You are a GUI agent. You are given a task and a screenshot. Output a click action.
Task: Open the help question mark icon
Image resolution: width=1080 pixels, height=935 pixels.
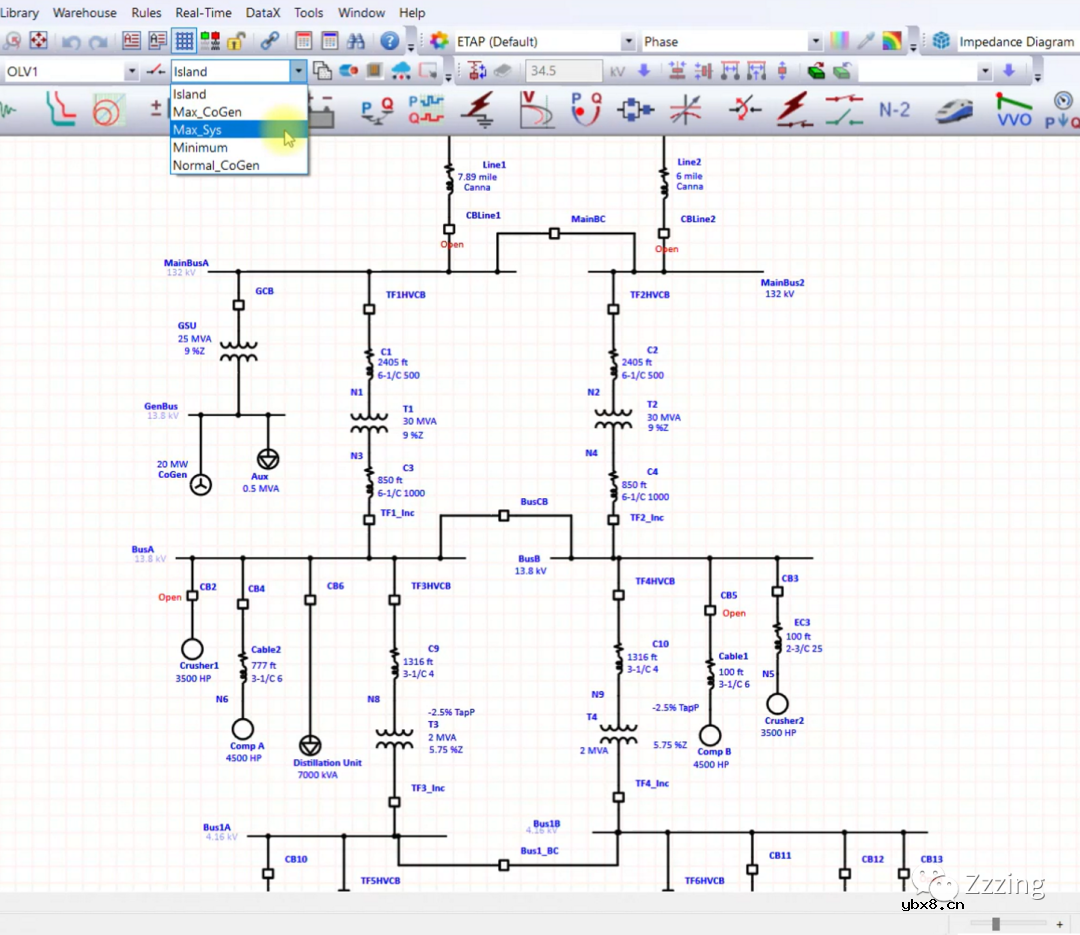tap(388, 41)
